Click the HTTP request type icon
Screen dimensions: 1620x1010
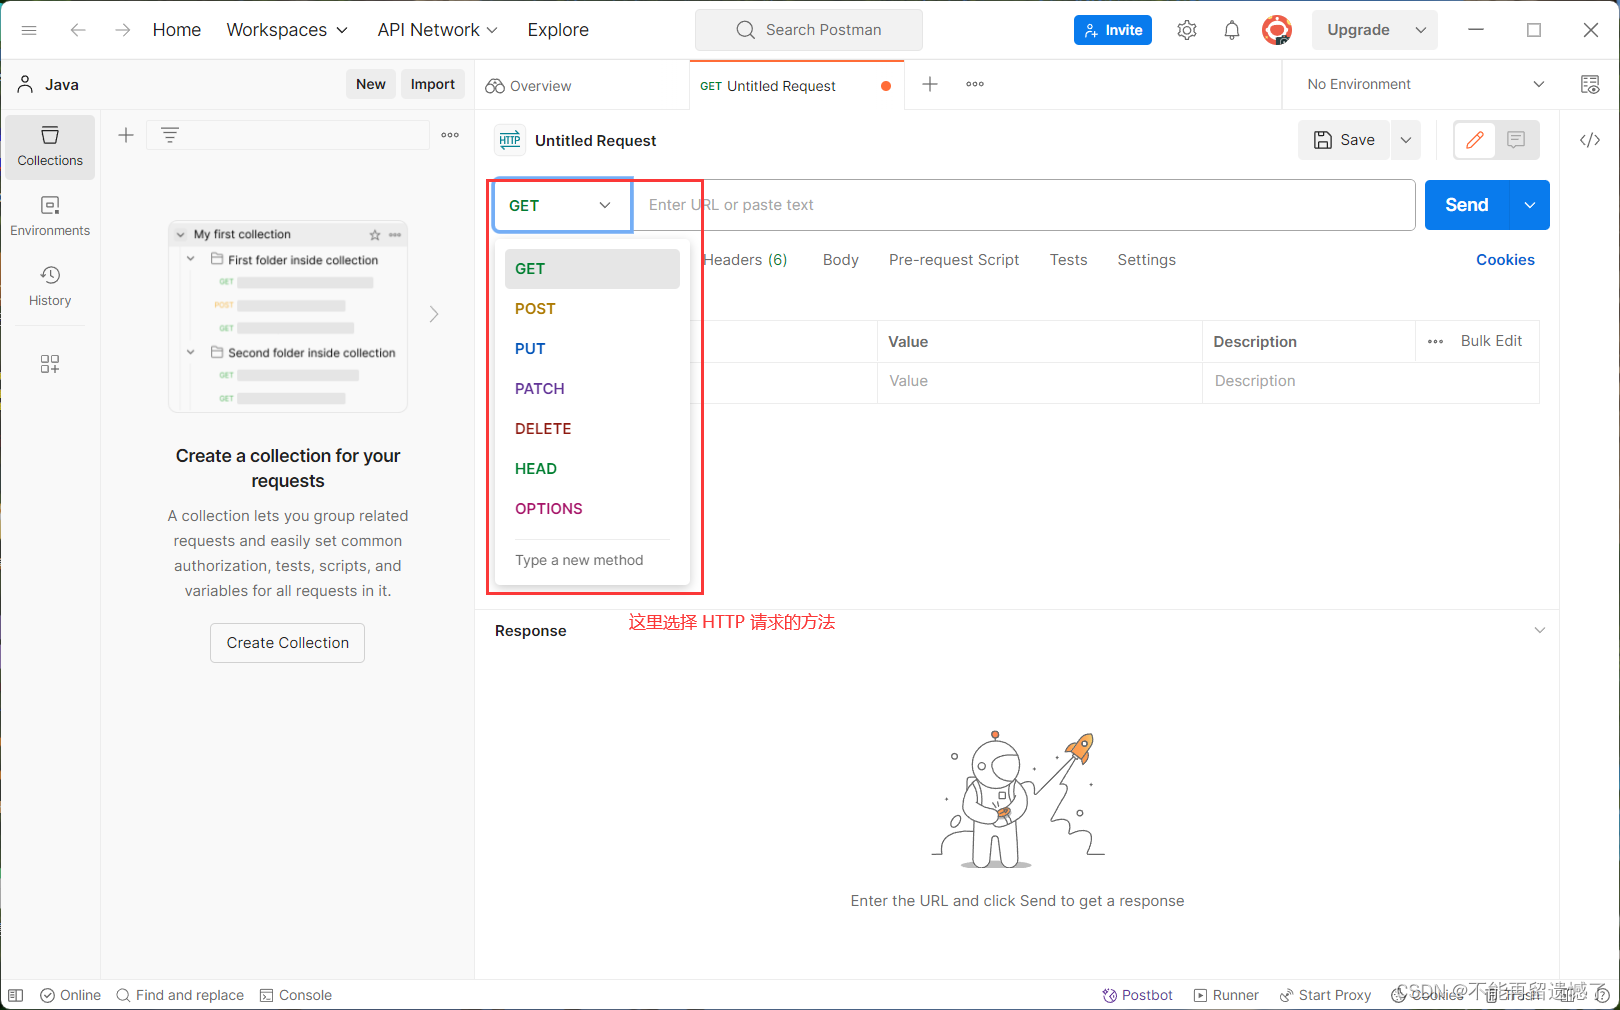pyautogui.click(x=510, y=140)
